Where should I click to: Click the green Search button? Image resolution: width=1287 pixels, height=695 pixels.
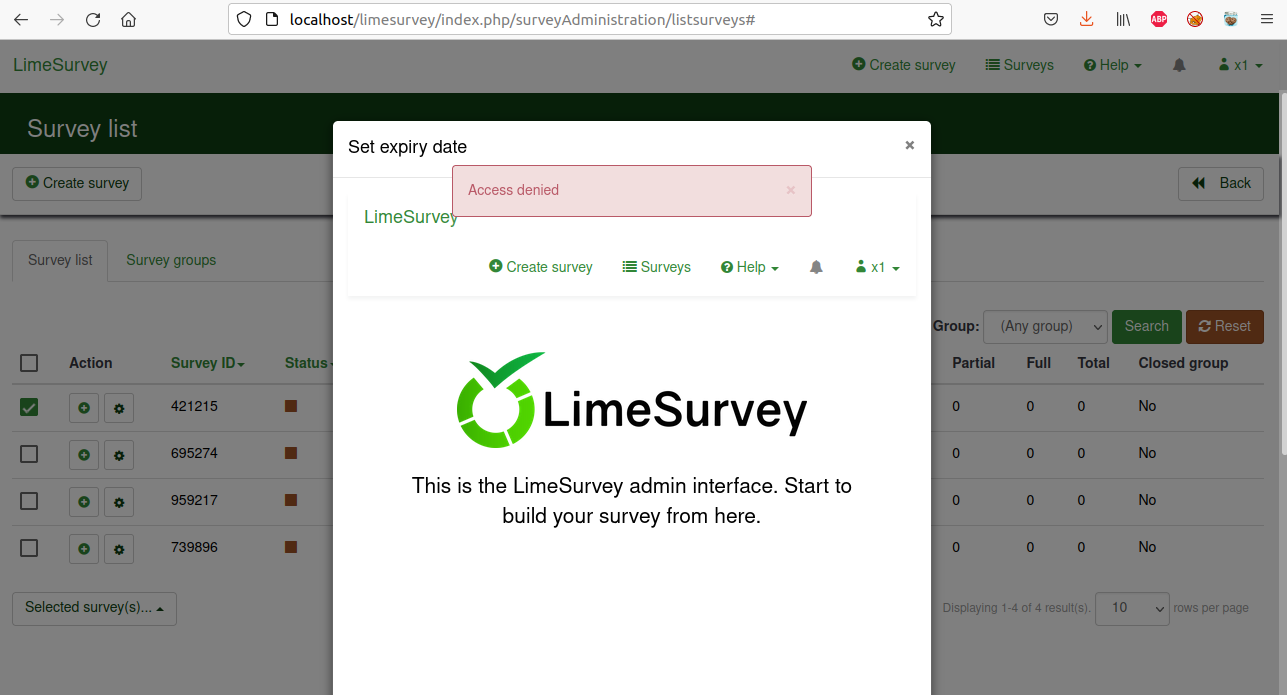pos(1147,326)
